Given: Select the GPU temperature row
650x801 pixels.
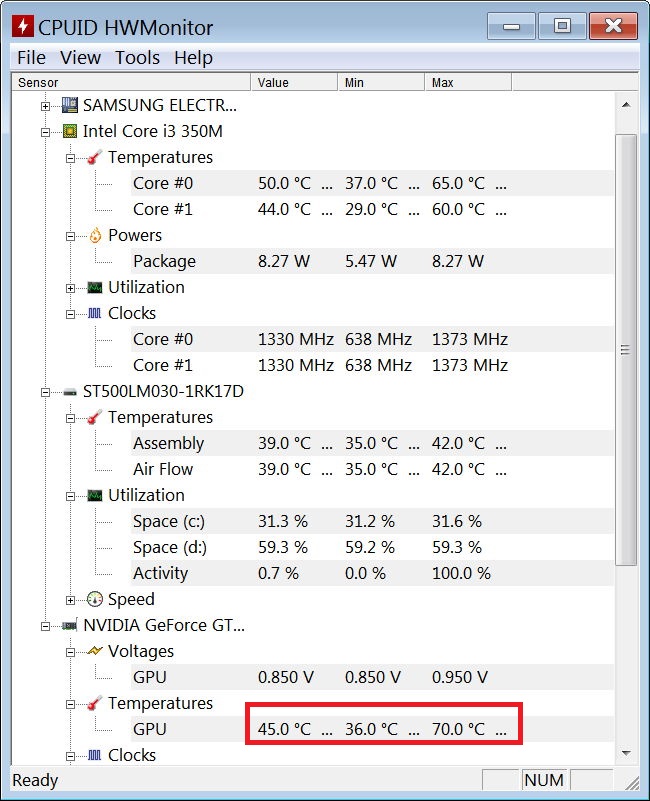Looking at the screenshot, I should click(372, 729).
